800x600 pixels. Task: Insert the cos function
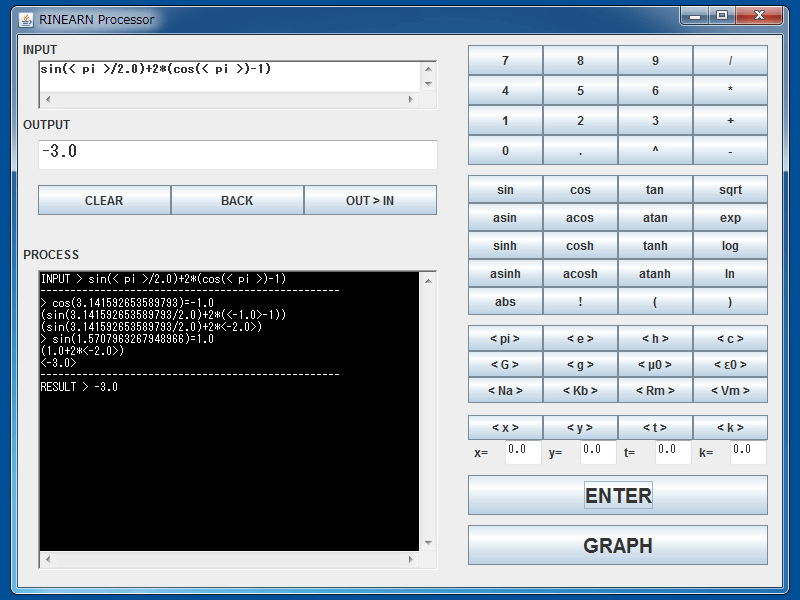pos(580,190)
